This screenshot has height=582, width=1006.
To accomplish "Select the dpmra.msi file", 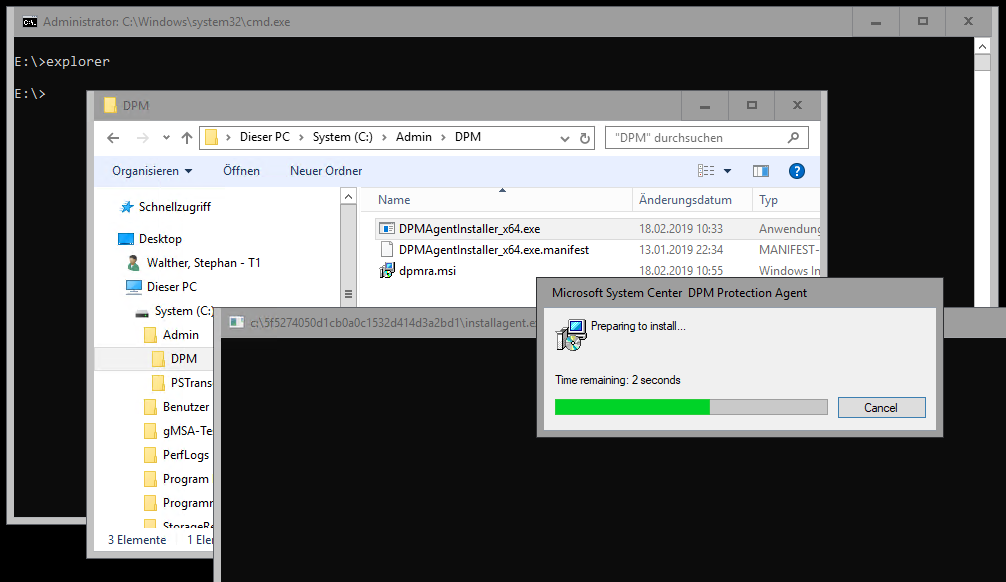I will tap(427, 271).
